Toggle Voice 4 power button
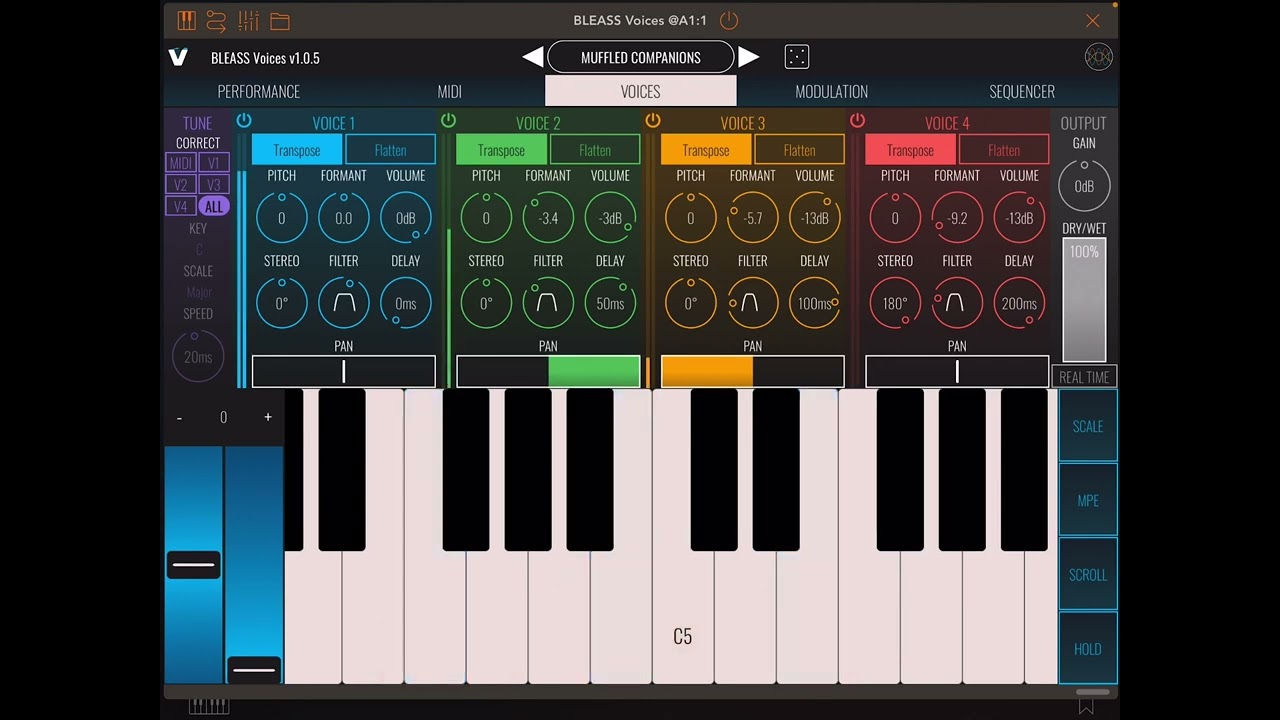The width and height of the screenshot is (1280, 720). coord(857,121)
